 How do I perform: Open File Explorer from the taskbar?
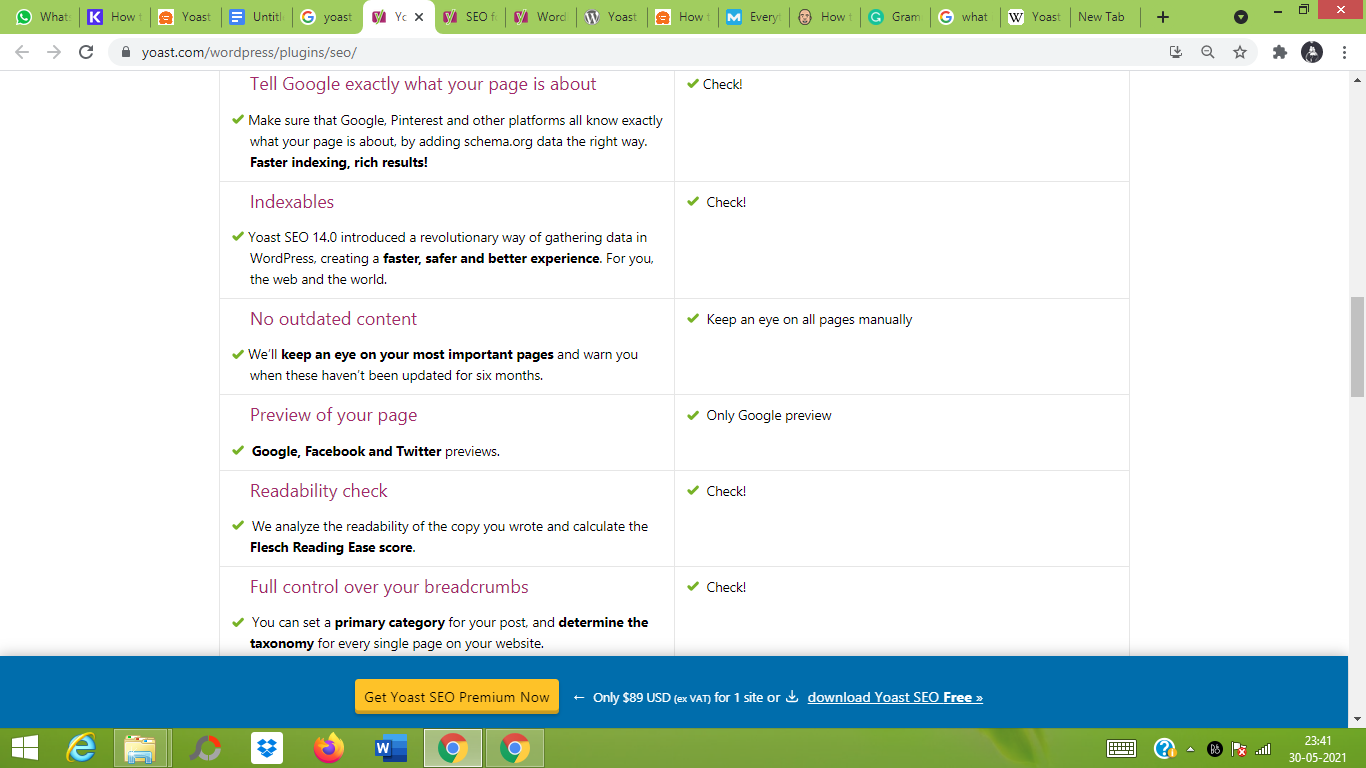(140, 748)
